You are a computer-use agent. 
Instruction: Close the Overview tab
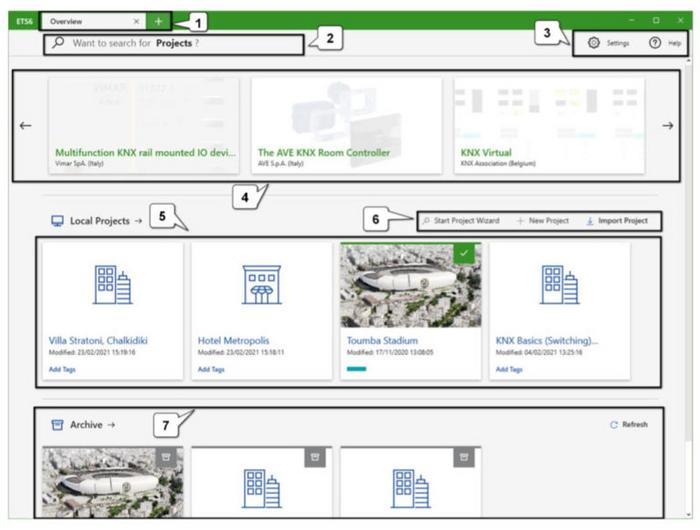[136, 21]
